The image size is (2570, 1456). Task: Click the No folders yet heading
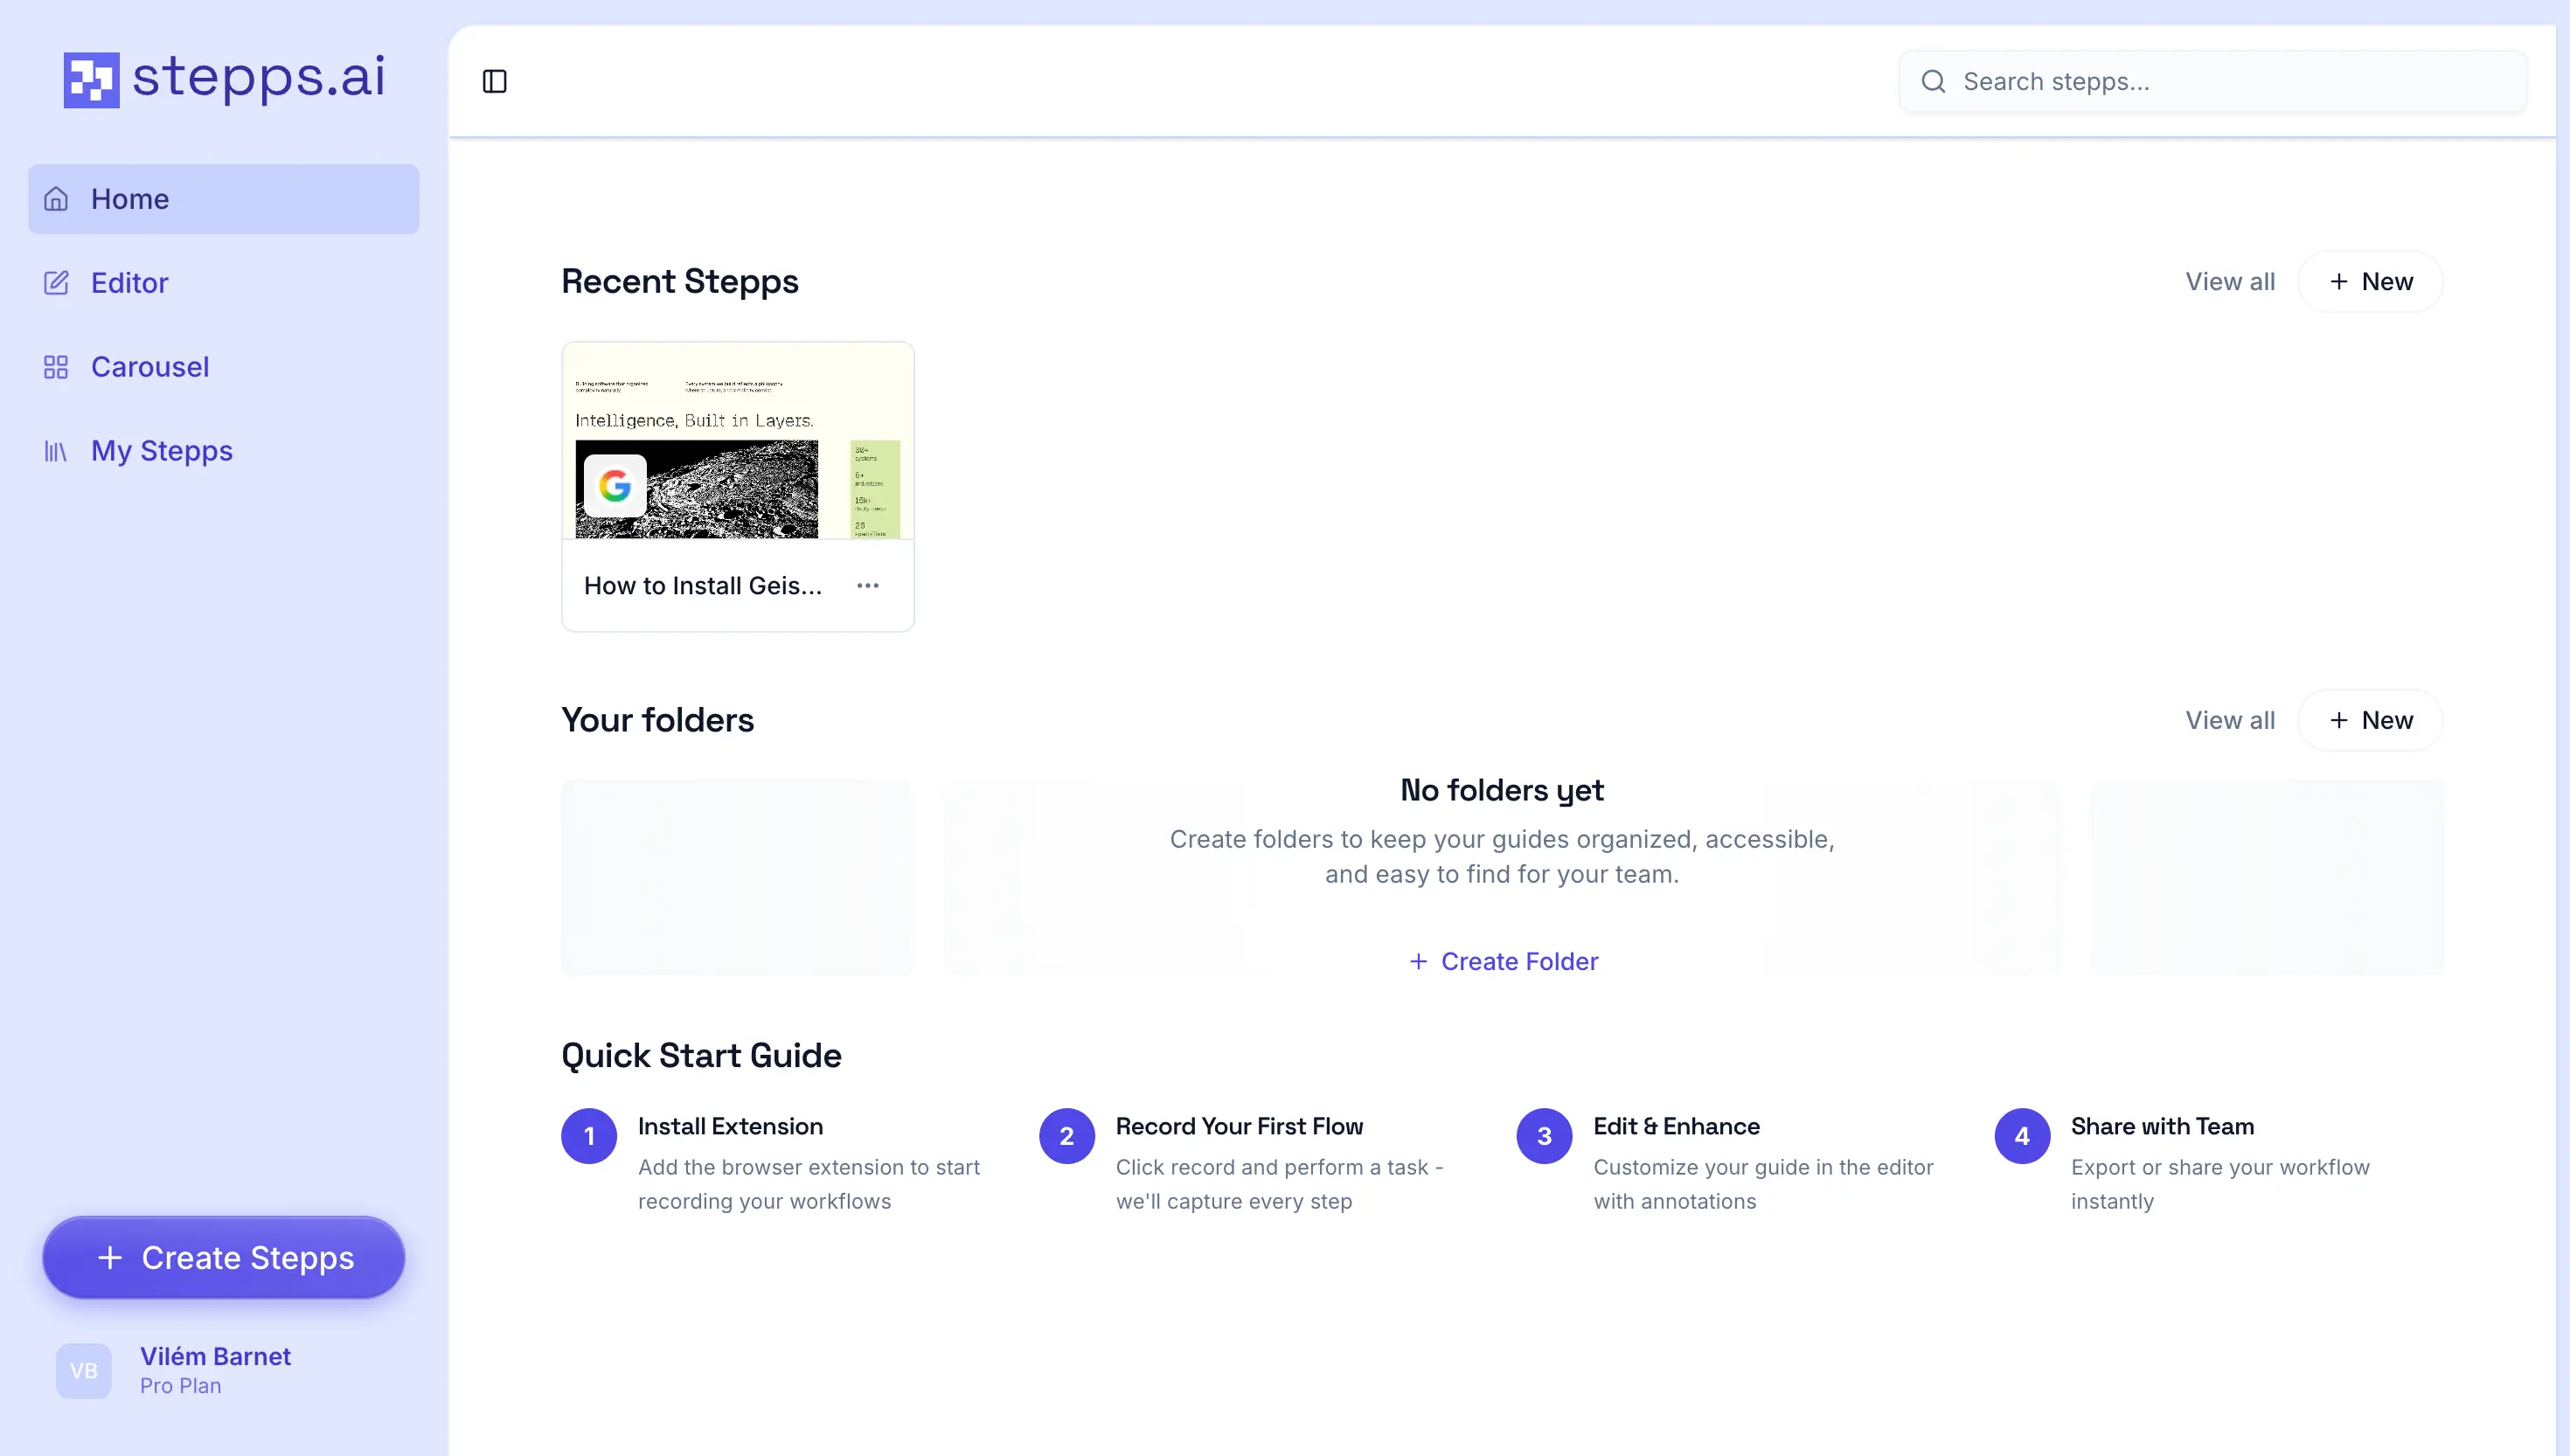1502,790
